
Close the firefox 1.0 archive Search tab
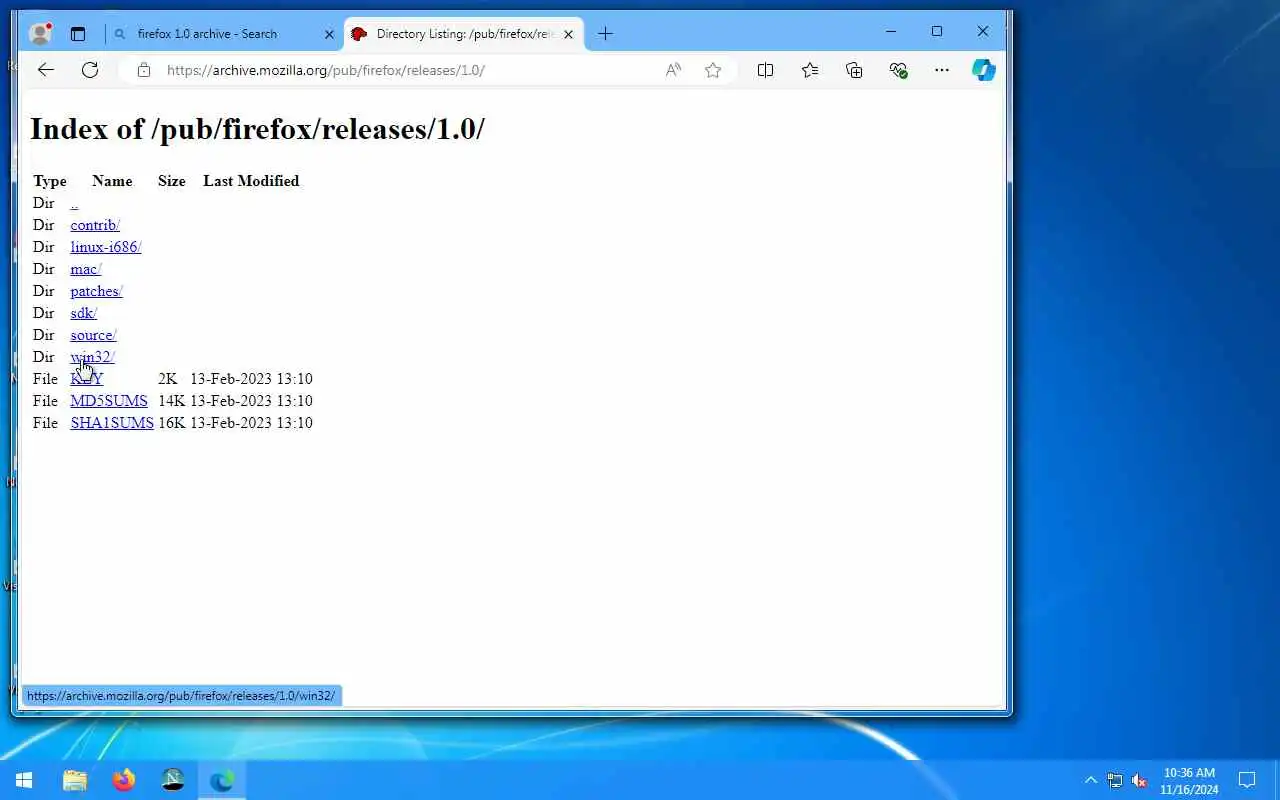(329, 34)
